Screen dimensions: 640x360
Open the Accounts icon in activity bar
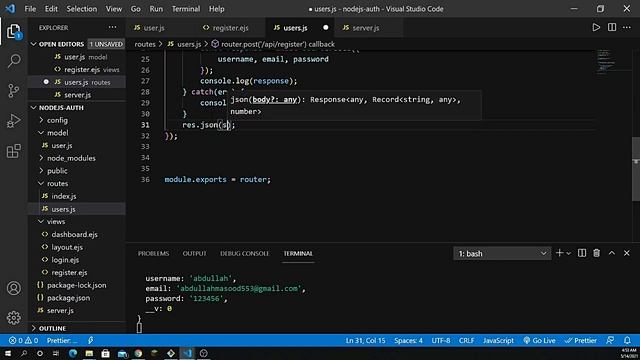coord(14,288)
